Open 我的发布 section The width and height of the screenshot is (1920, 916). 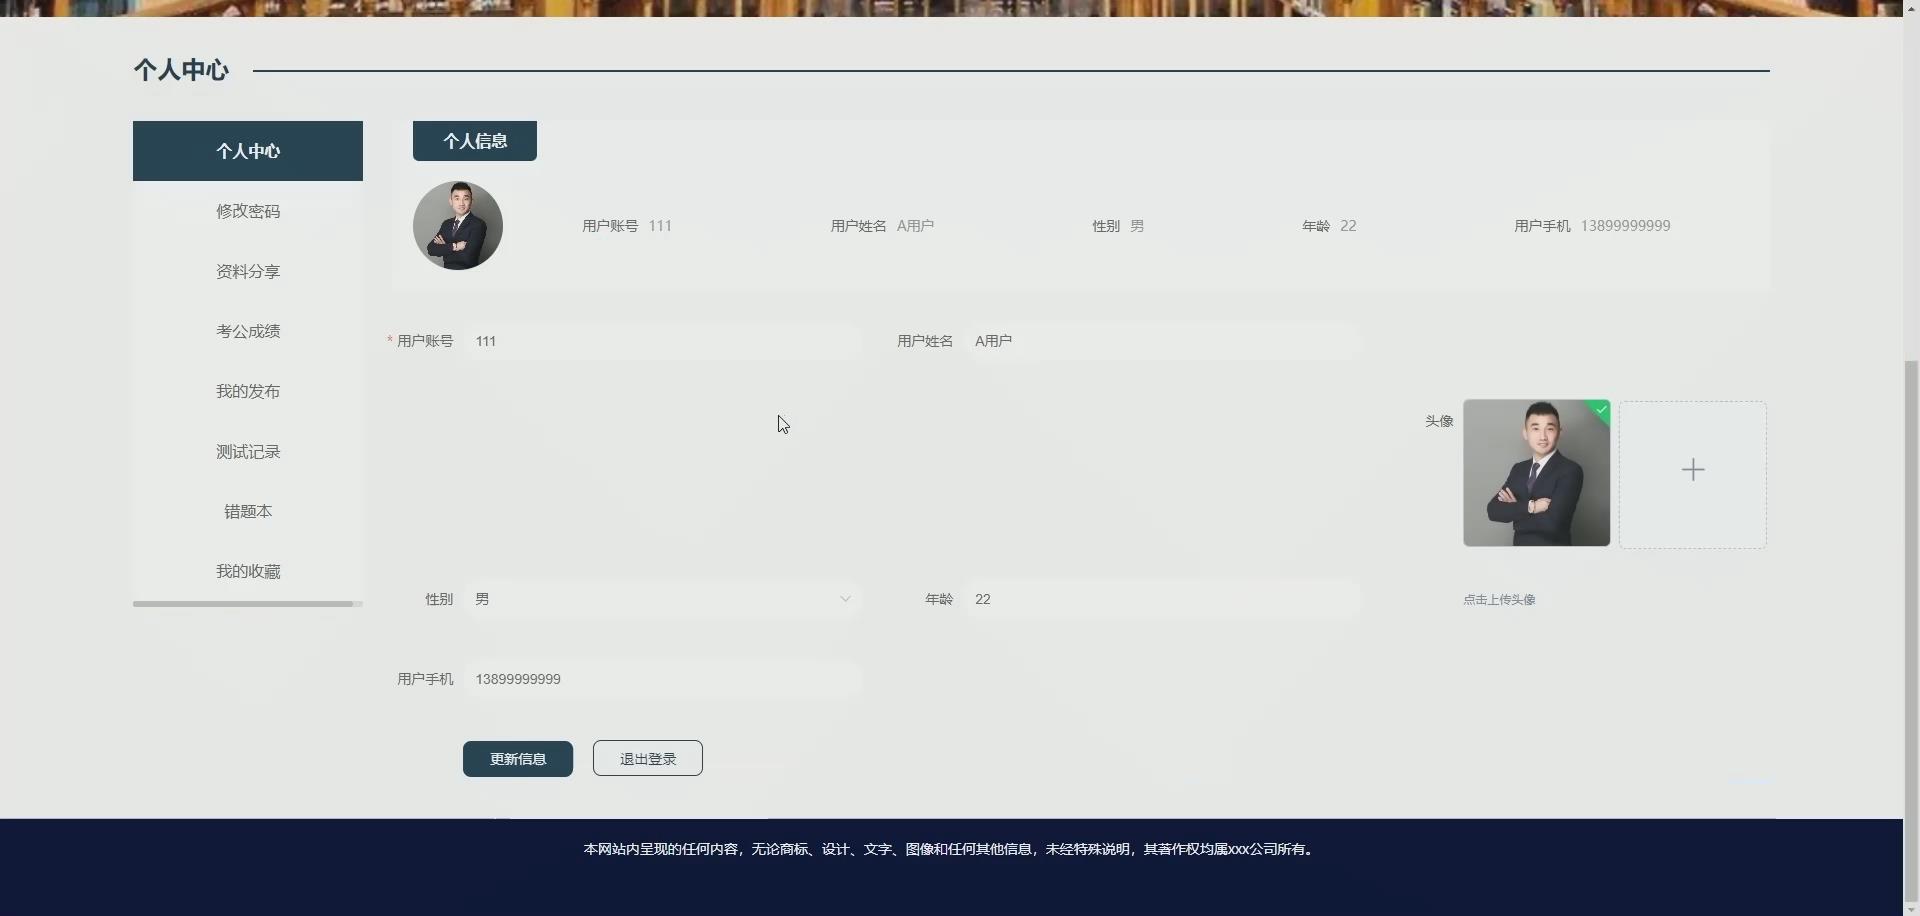[247, 391]
